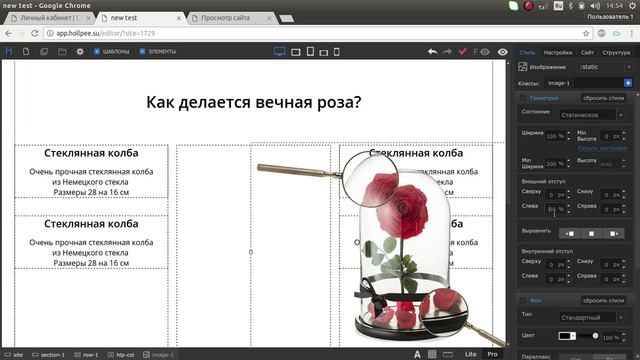This screenshot has height=360, width=640.
Task: Select desktop monitor screen view
Action: pos(280,51)
